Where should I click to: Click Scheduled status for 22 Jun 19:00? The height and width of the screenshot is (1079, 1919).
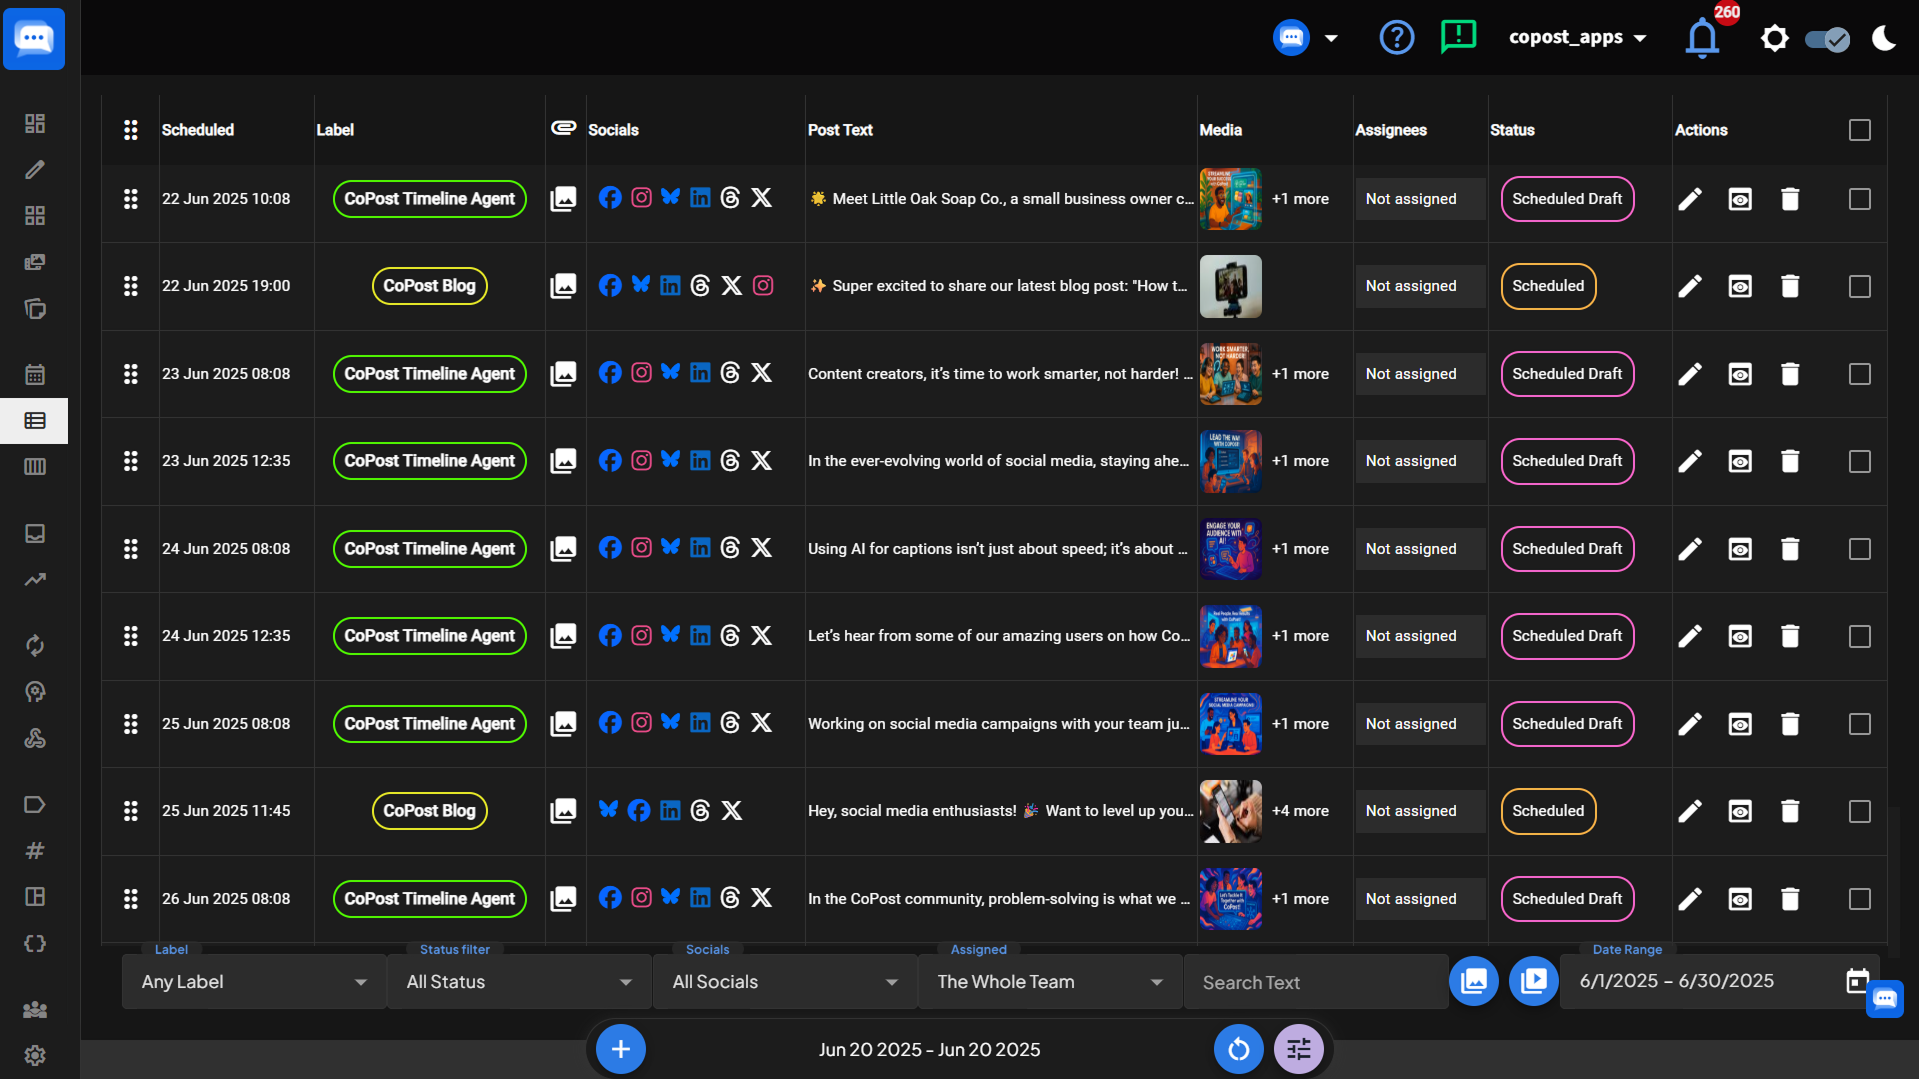tap(1548, 286)
